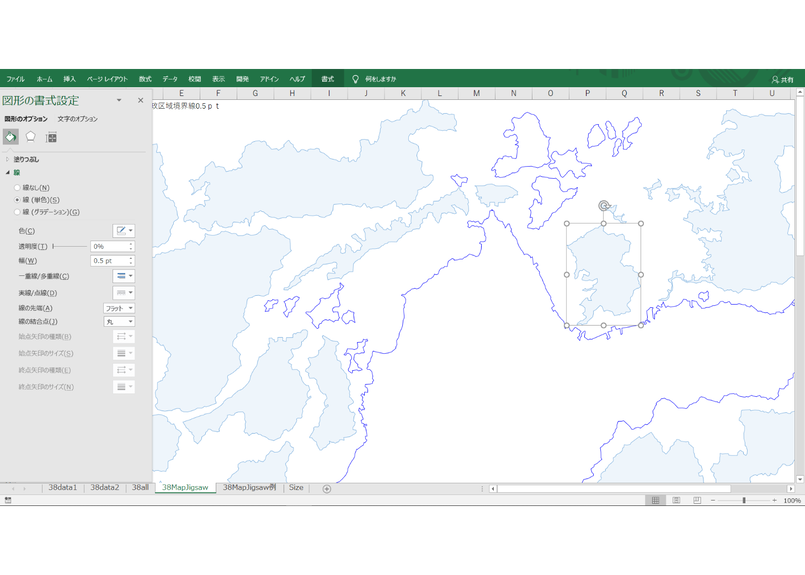This screenshot has height=575, width=805.
Task: Open the データ ribbon tab
Action: point(170,79)
